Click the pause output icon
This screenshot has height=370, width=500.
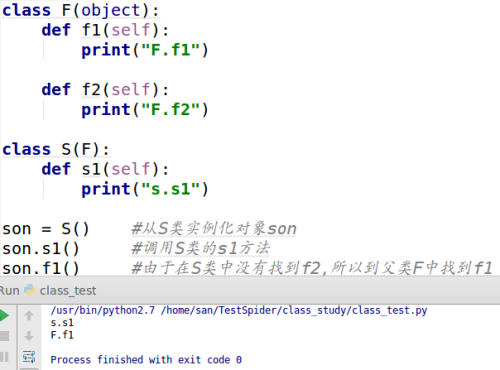tap(4, 357)
